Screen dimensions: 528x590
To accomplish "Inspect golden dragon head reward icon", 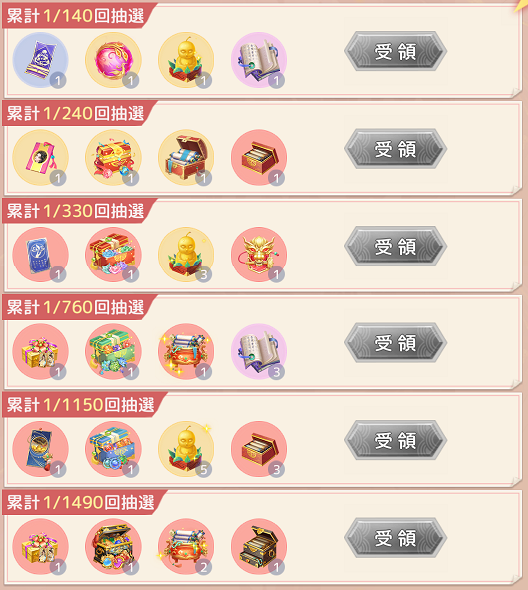I will [x=259, y=255].
